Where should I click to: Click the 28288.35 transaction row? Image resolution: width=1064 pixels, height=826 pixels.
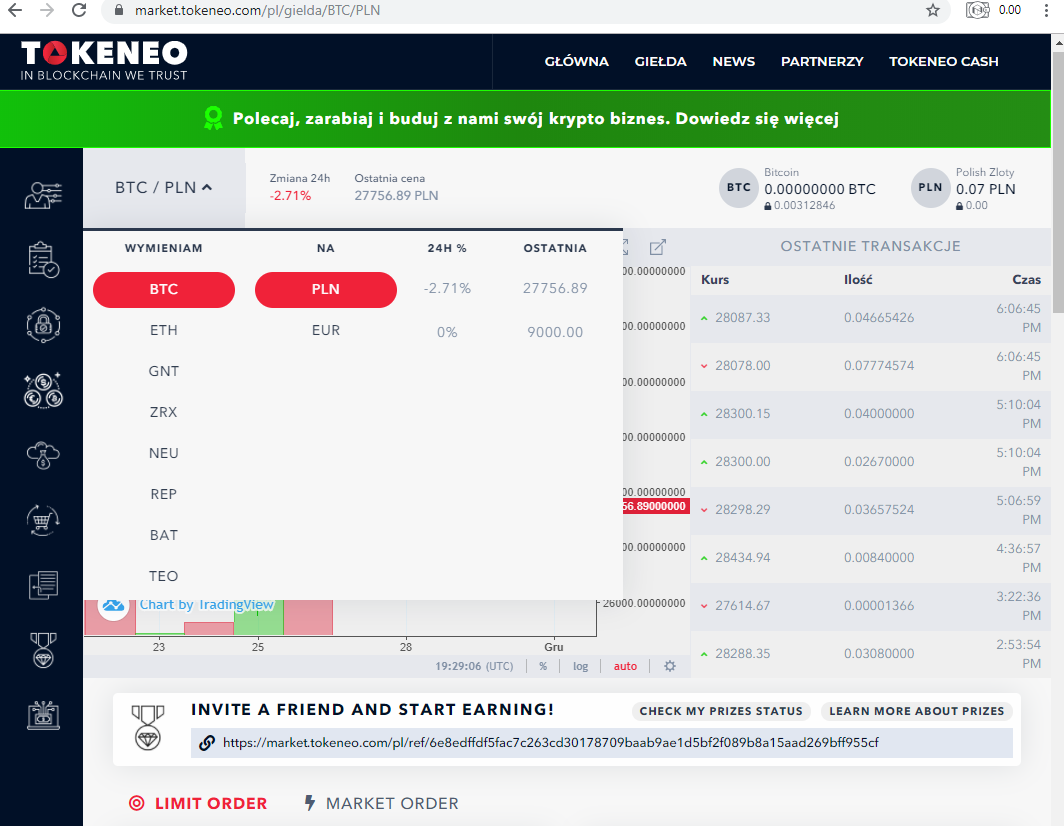(871, 654)
